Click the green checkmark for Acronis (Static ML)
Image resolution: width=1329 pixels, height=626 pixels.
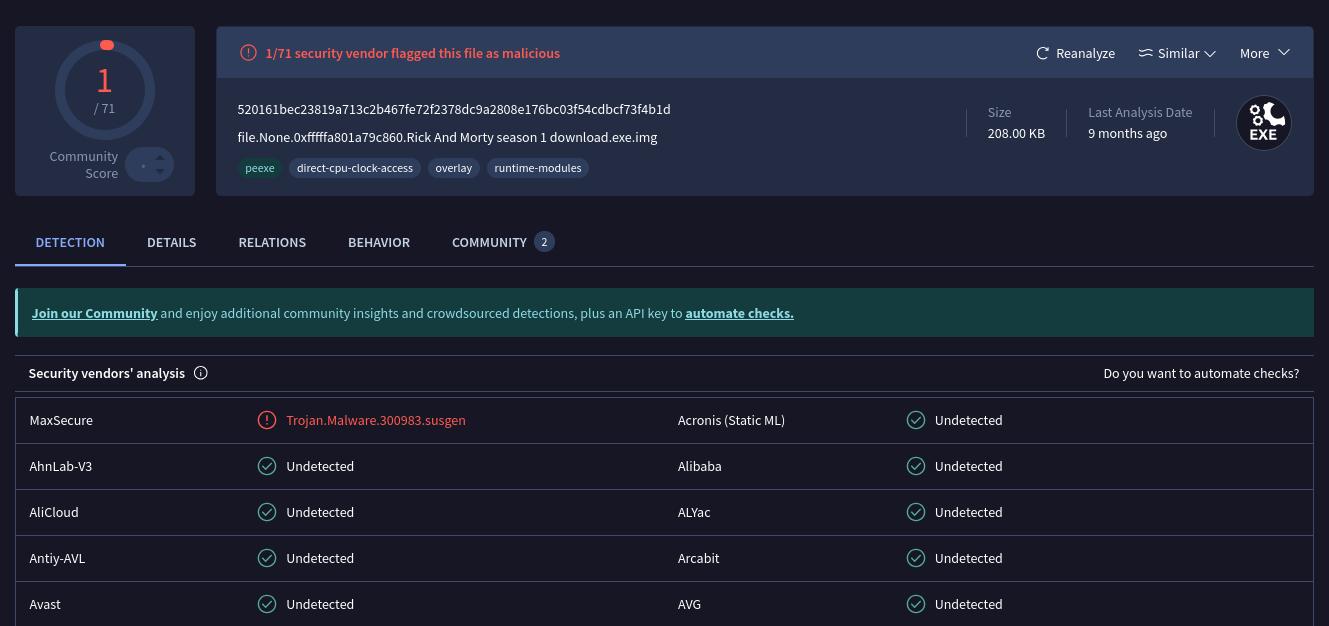pos(915,420)
